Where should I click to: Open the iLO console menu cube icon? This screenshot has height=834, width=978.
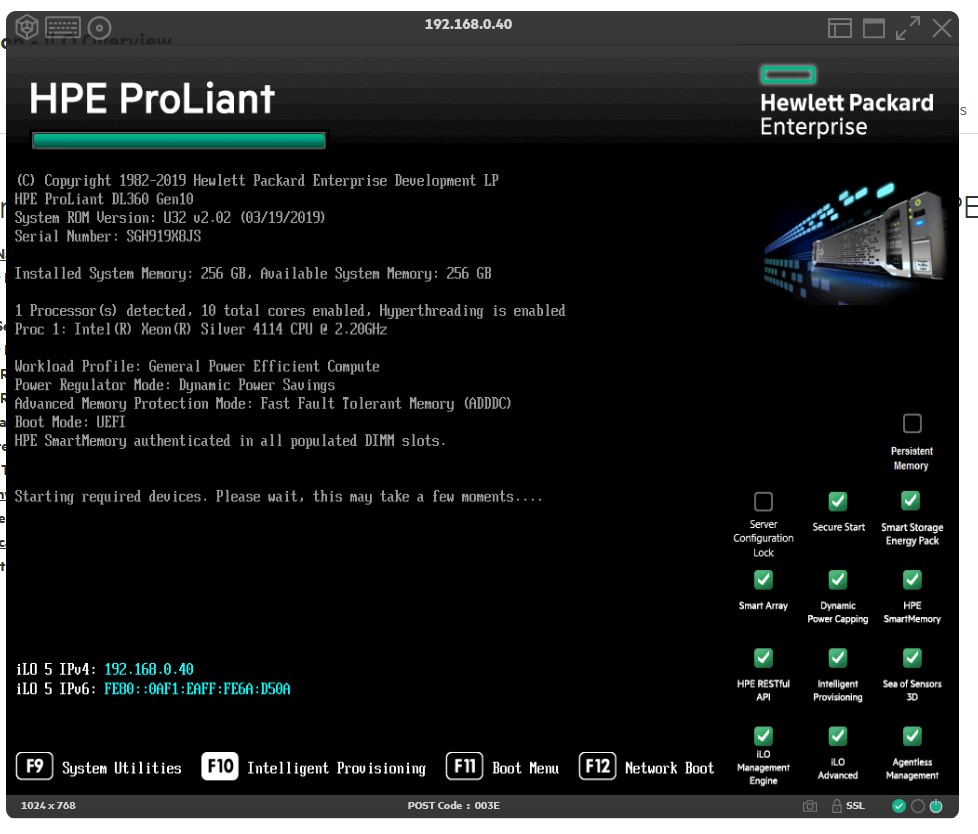[27, 27]
